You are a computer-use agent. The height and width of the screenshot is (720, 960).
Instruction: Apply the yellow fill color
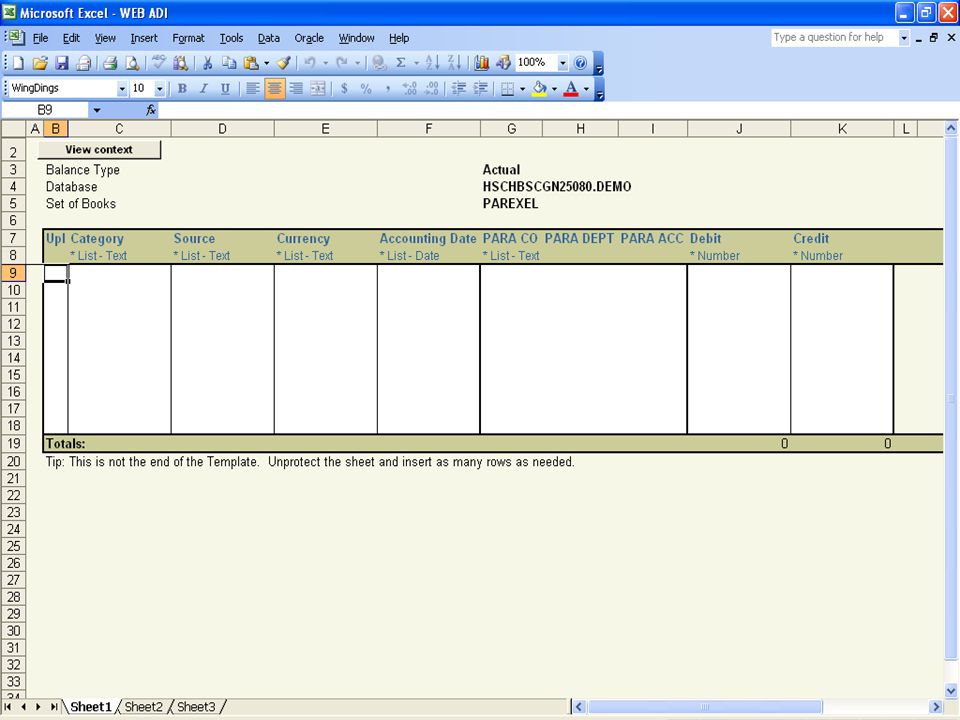click(539, 89)
